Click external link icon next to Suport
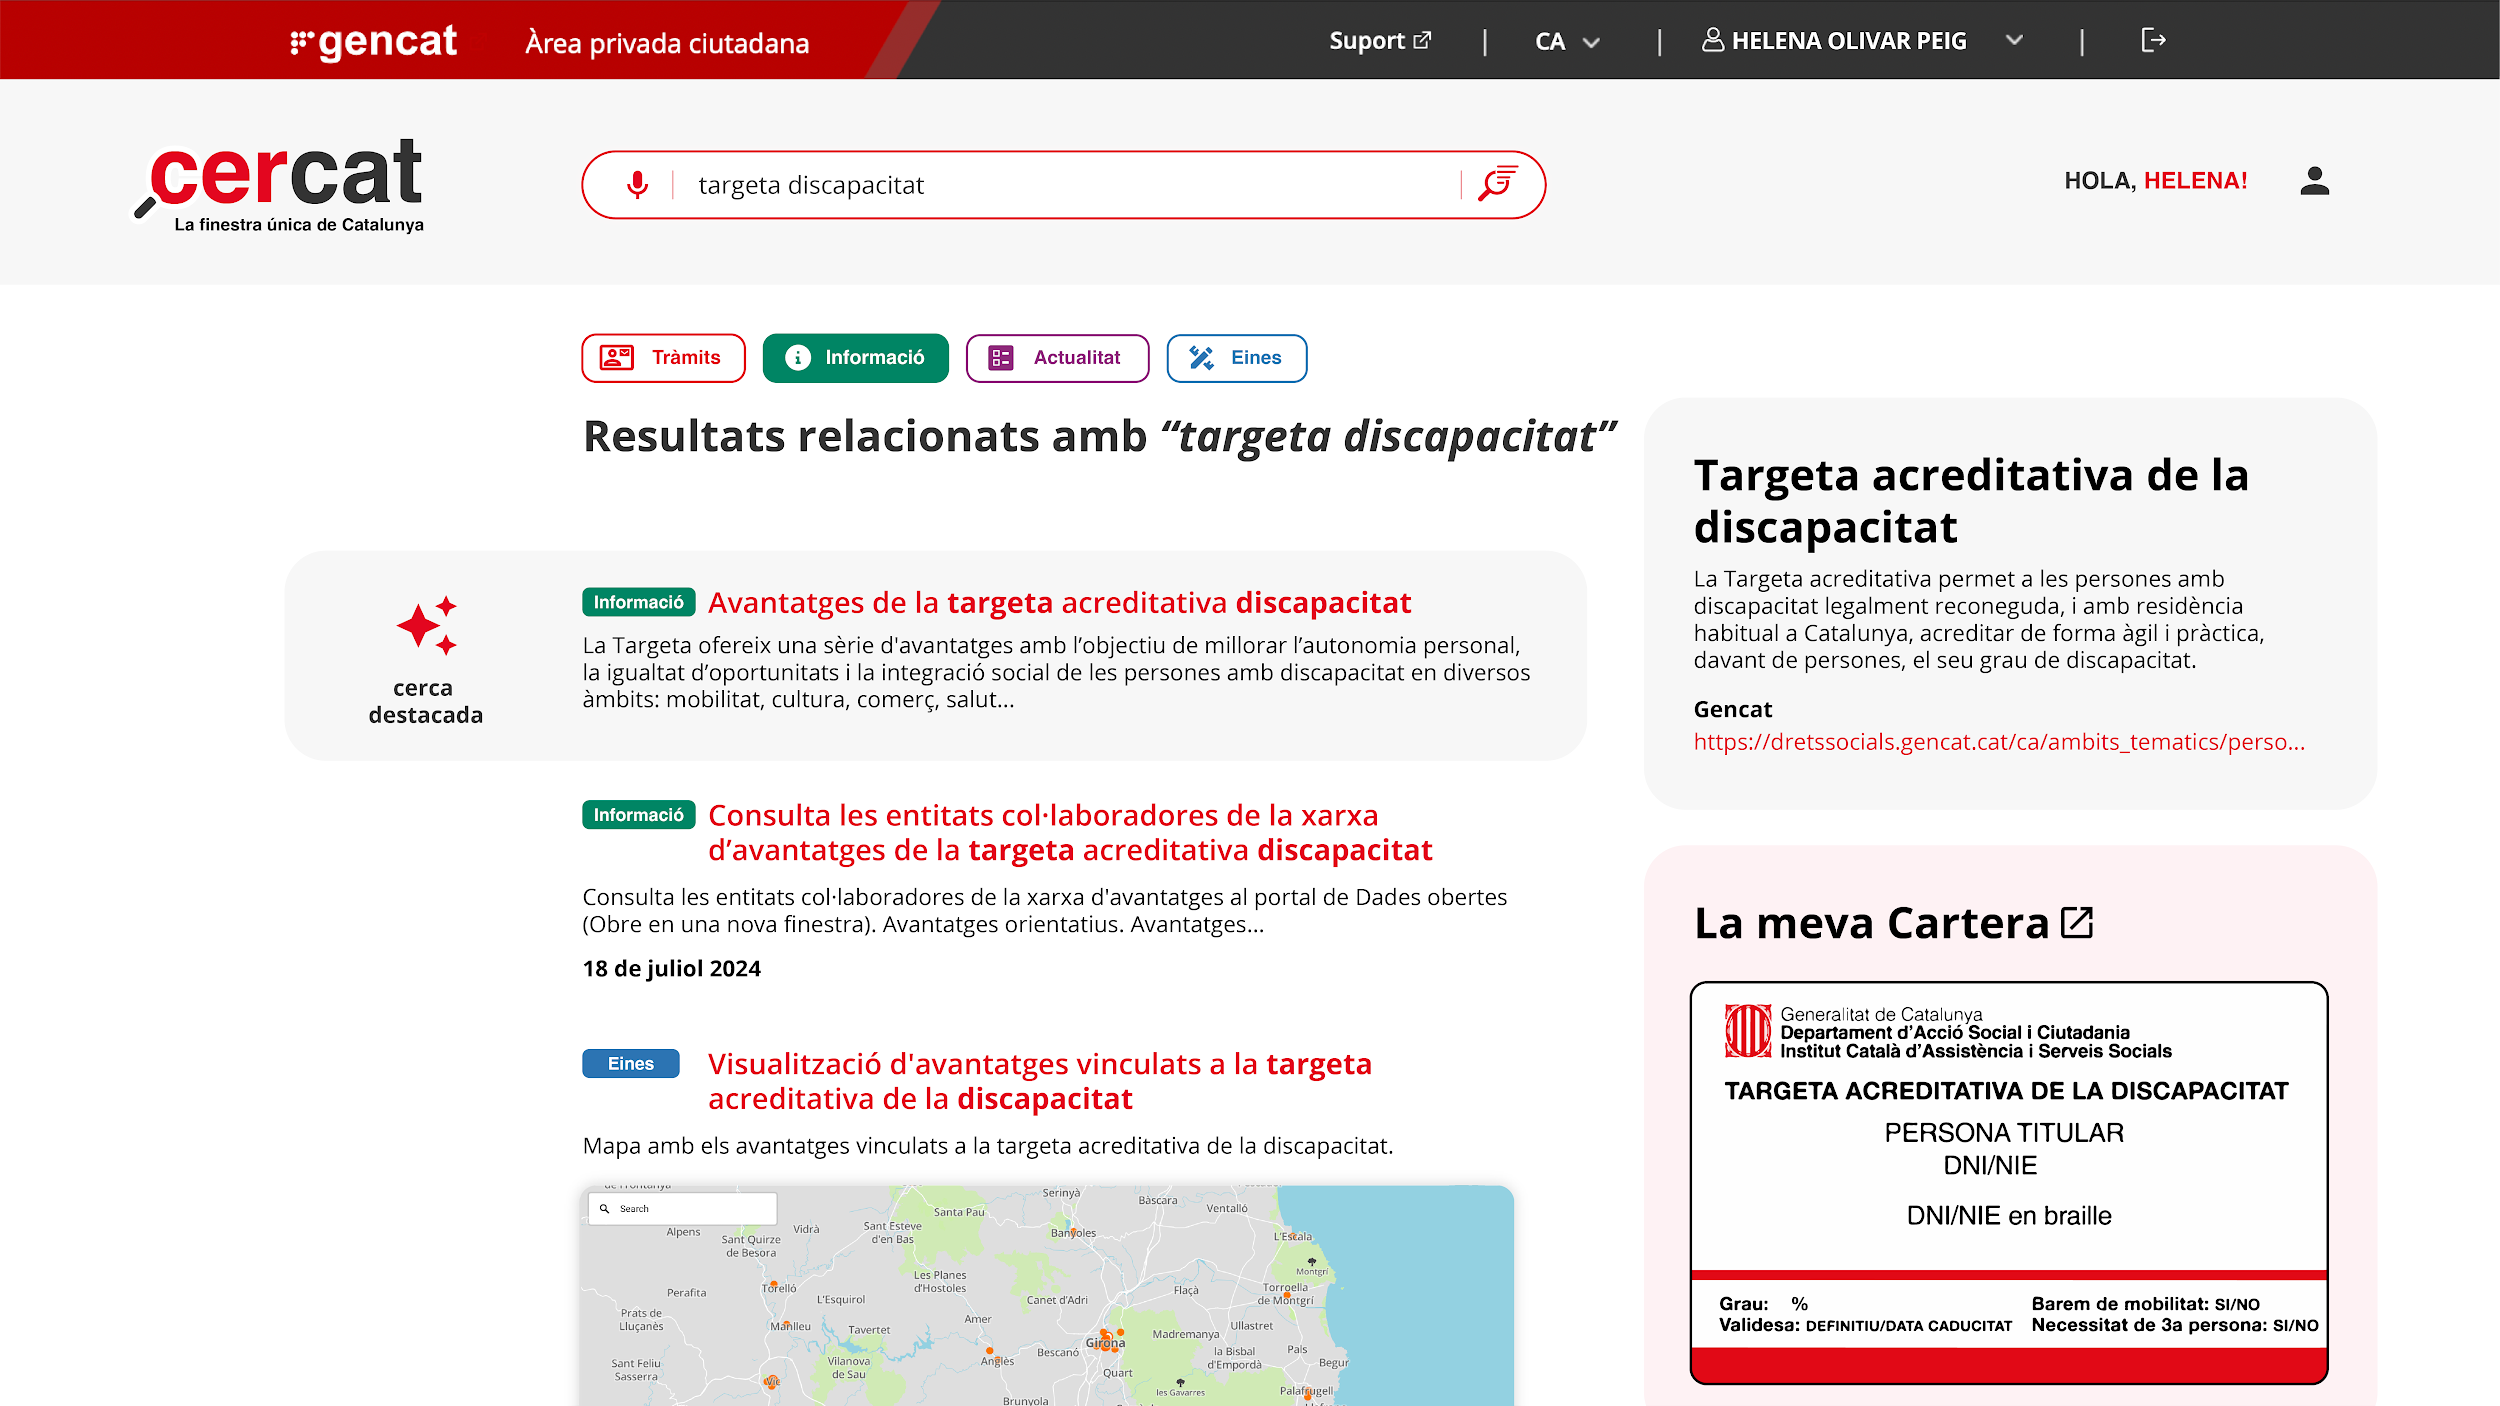The width and height of the screenshot is (2500, 1406). (1422, 40)
